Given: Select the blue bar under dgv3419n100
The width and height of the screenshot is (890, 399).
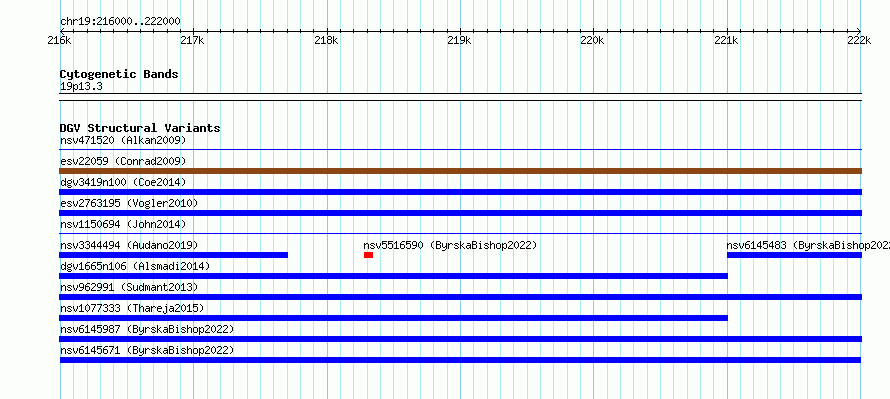Looking at the screenshot, I should [x=461, y=192].
